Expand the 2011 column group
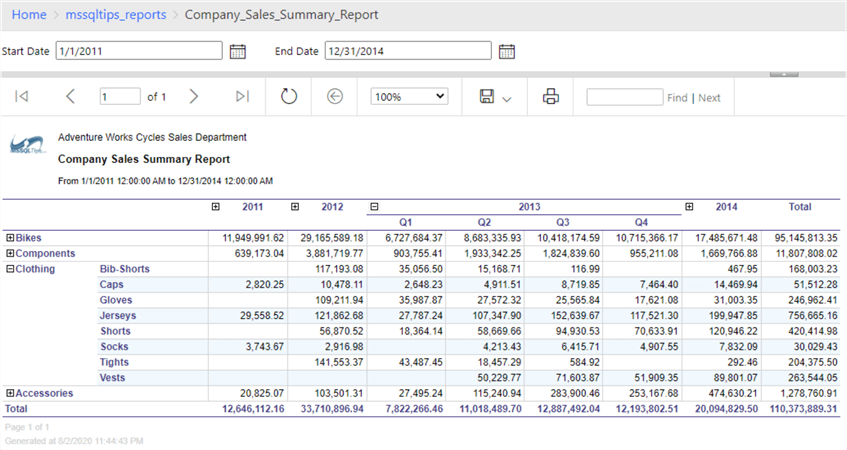The width and height of the screenshot is (847, 450). [215, 207]
